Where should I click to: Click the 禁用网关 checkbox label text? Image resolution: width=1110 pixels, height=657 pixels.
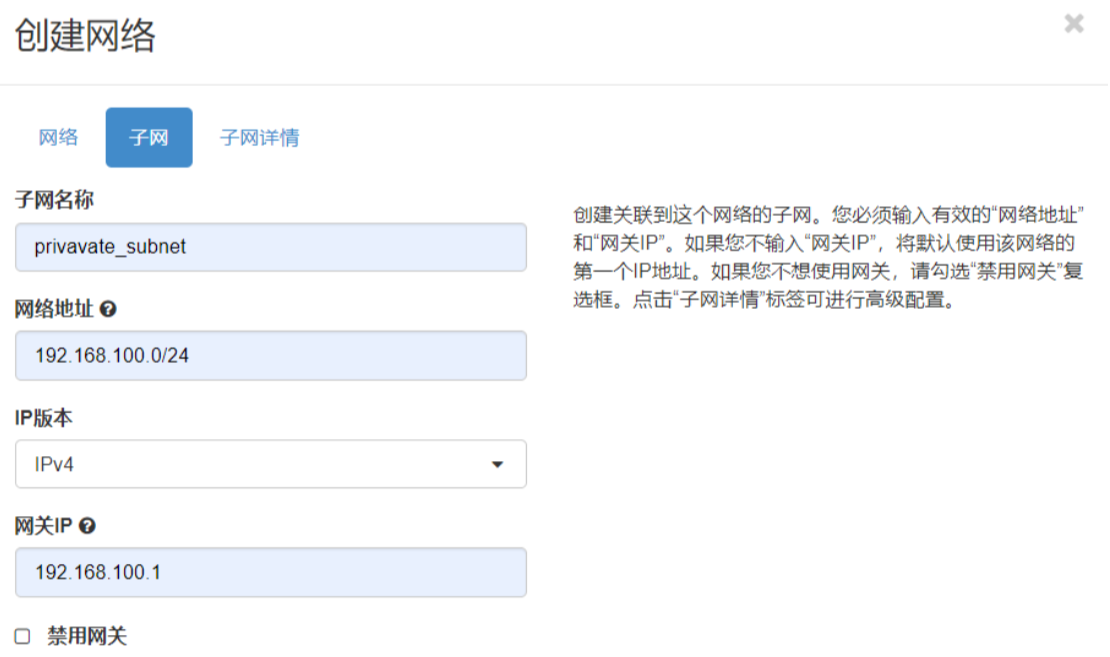coord(87,636)
